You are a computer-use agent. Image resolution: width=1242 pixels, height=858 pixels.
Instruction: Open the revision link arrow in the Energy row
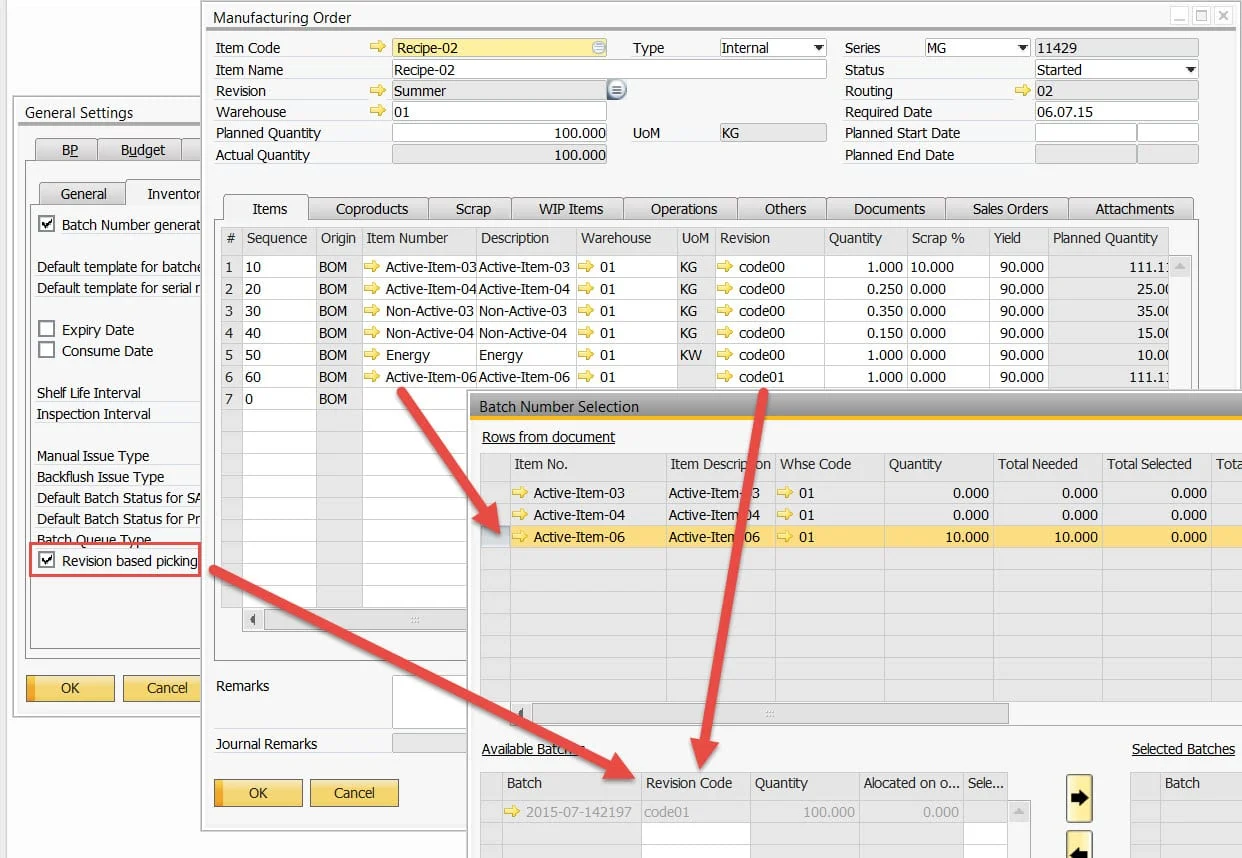coord(726,355)
